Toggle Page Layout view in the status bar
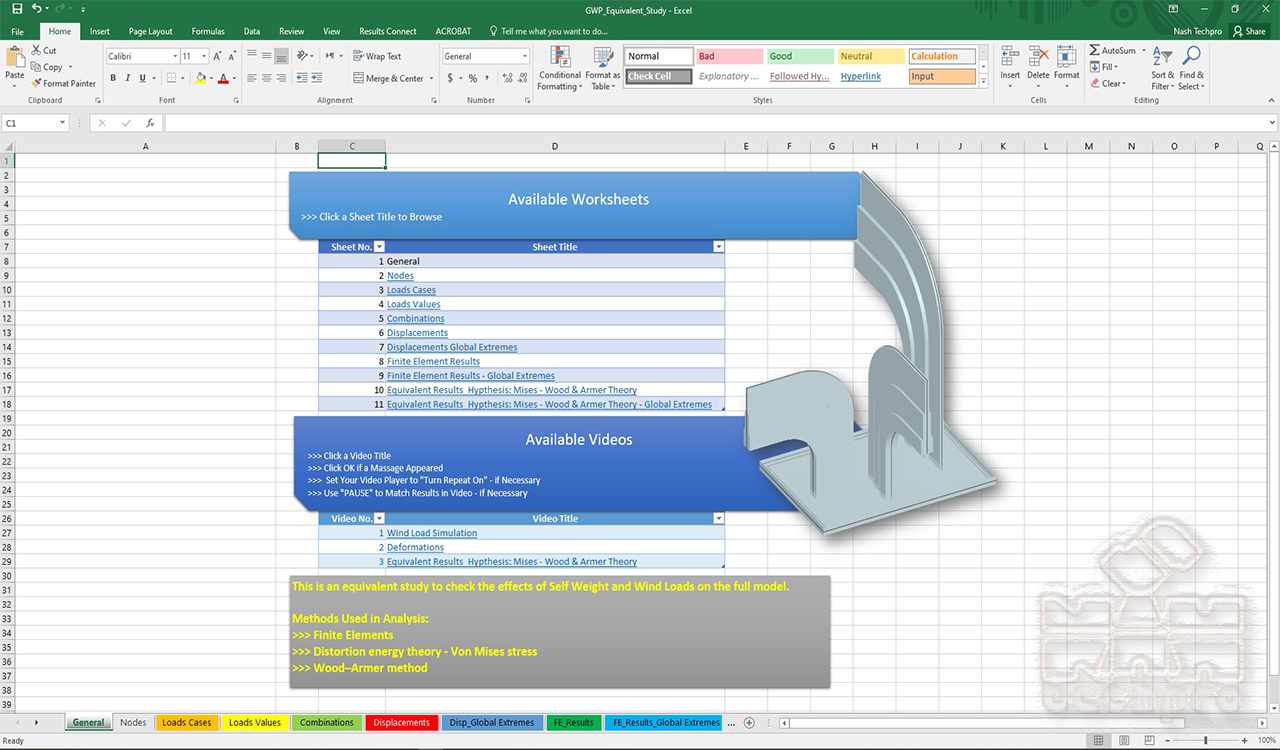This screenshot has width=1280, height=750. point(1124,740)
